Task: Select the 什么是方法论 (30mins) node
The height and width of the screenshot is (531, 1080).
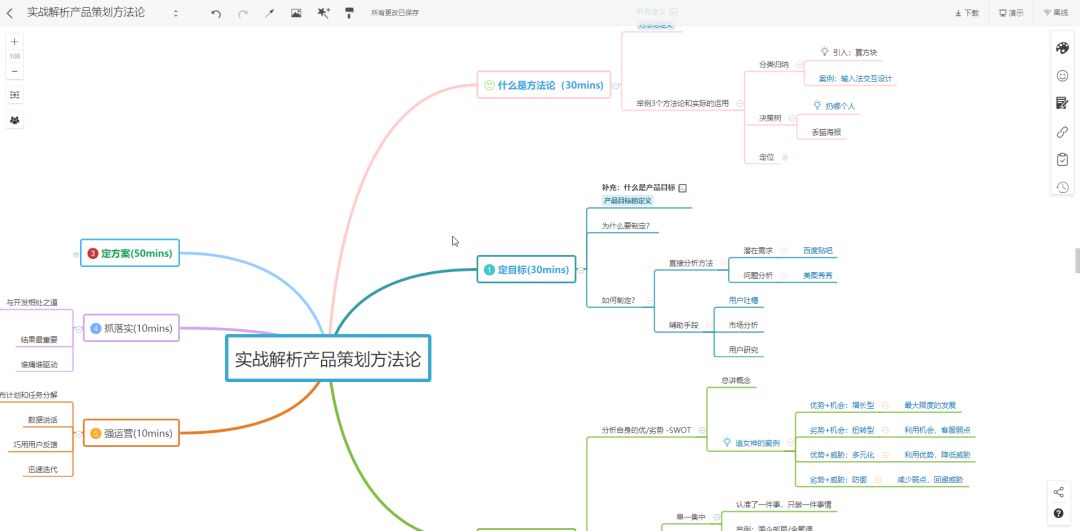Action: (x=543, y=85)
